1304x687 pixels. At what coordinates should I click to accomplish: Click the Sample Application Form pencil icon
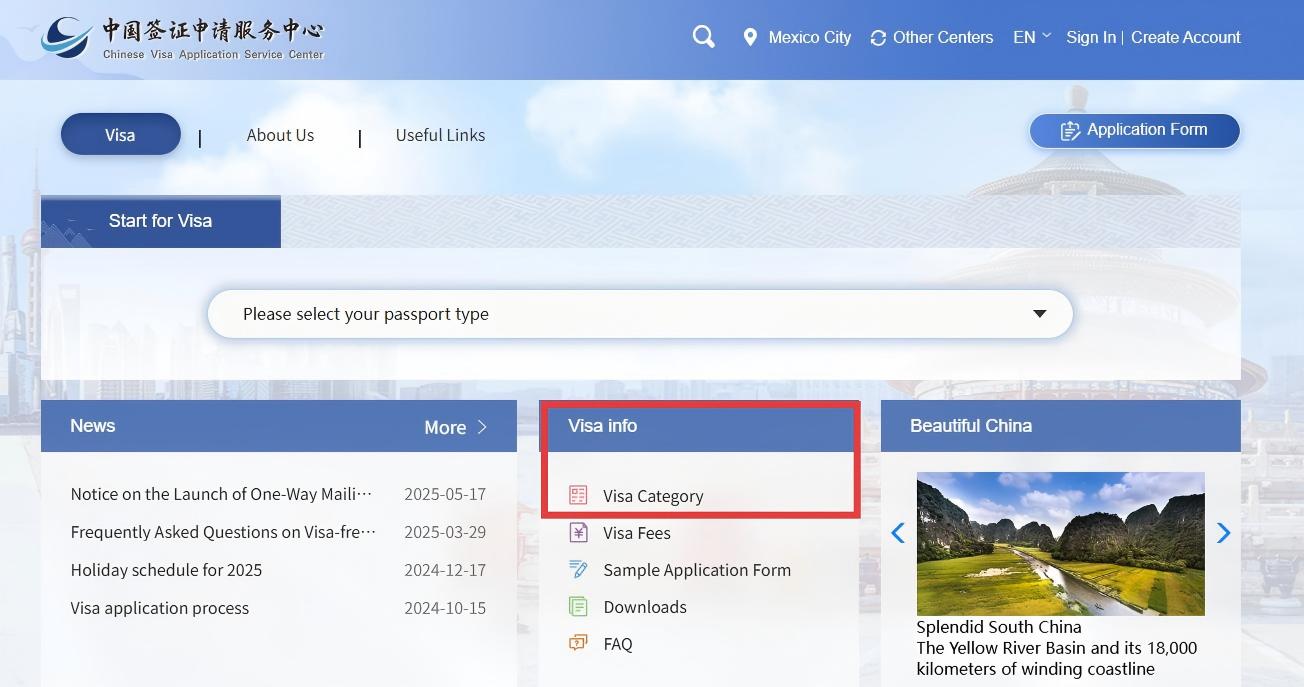[578, 569]
